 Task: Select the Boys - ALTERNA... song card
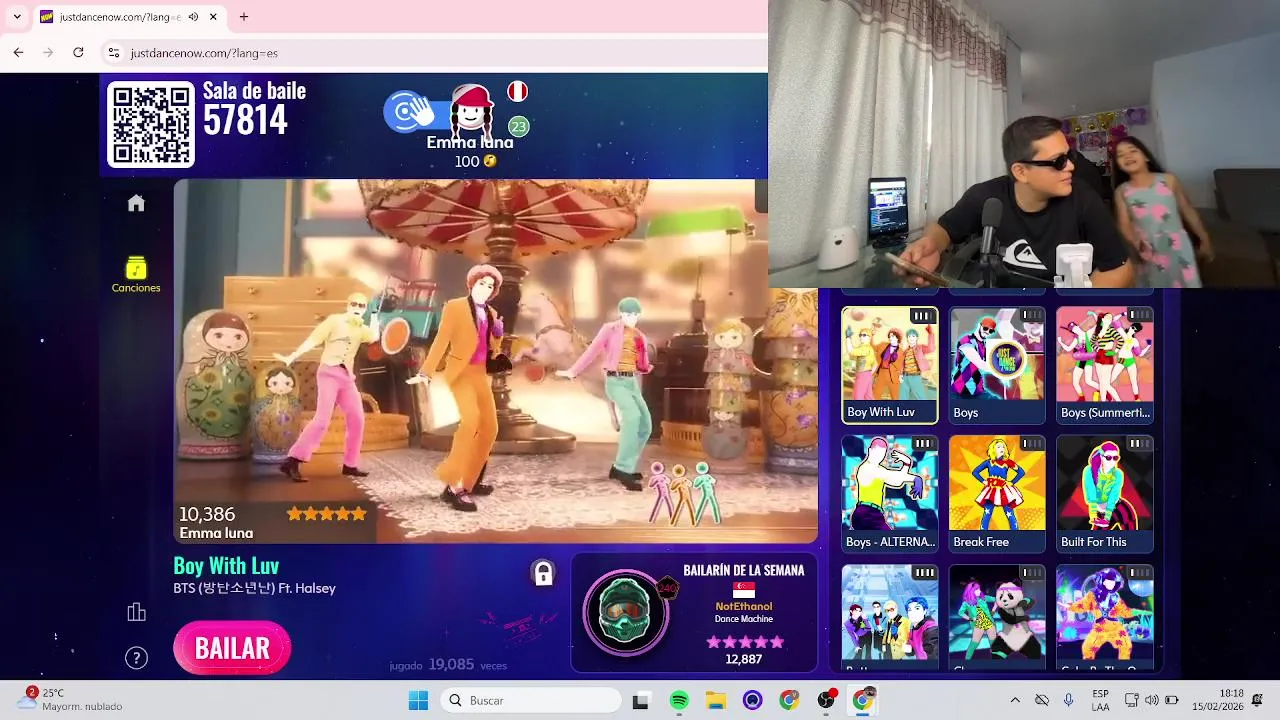[x=890, y=494]
